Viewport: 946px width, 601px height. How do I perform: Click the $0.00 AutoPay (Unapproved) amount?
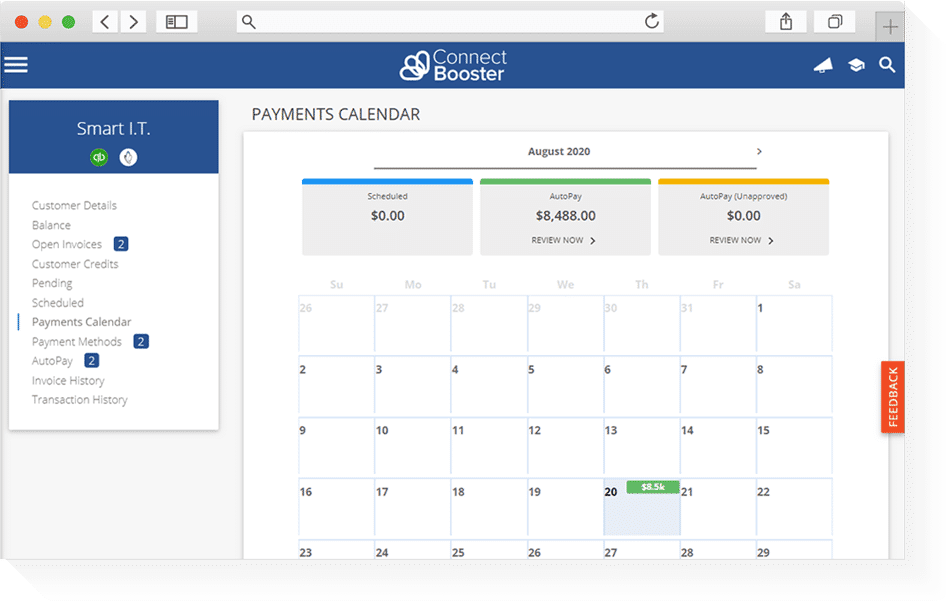(x=743, y=216)
